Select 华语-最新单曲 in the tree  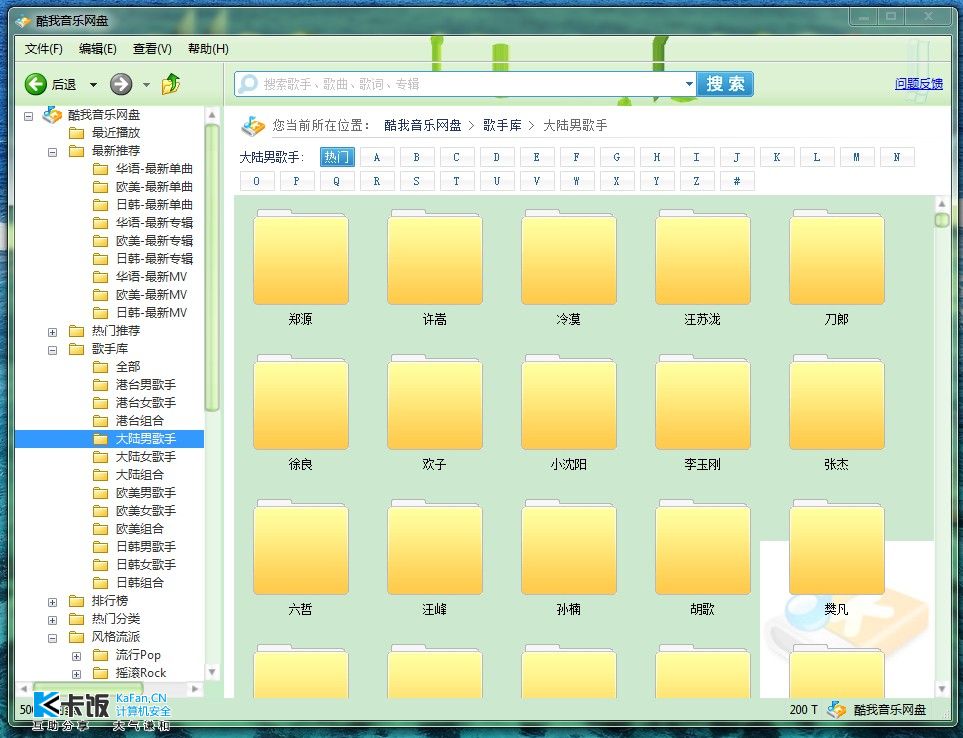click(x=154, y=169)
